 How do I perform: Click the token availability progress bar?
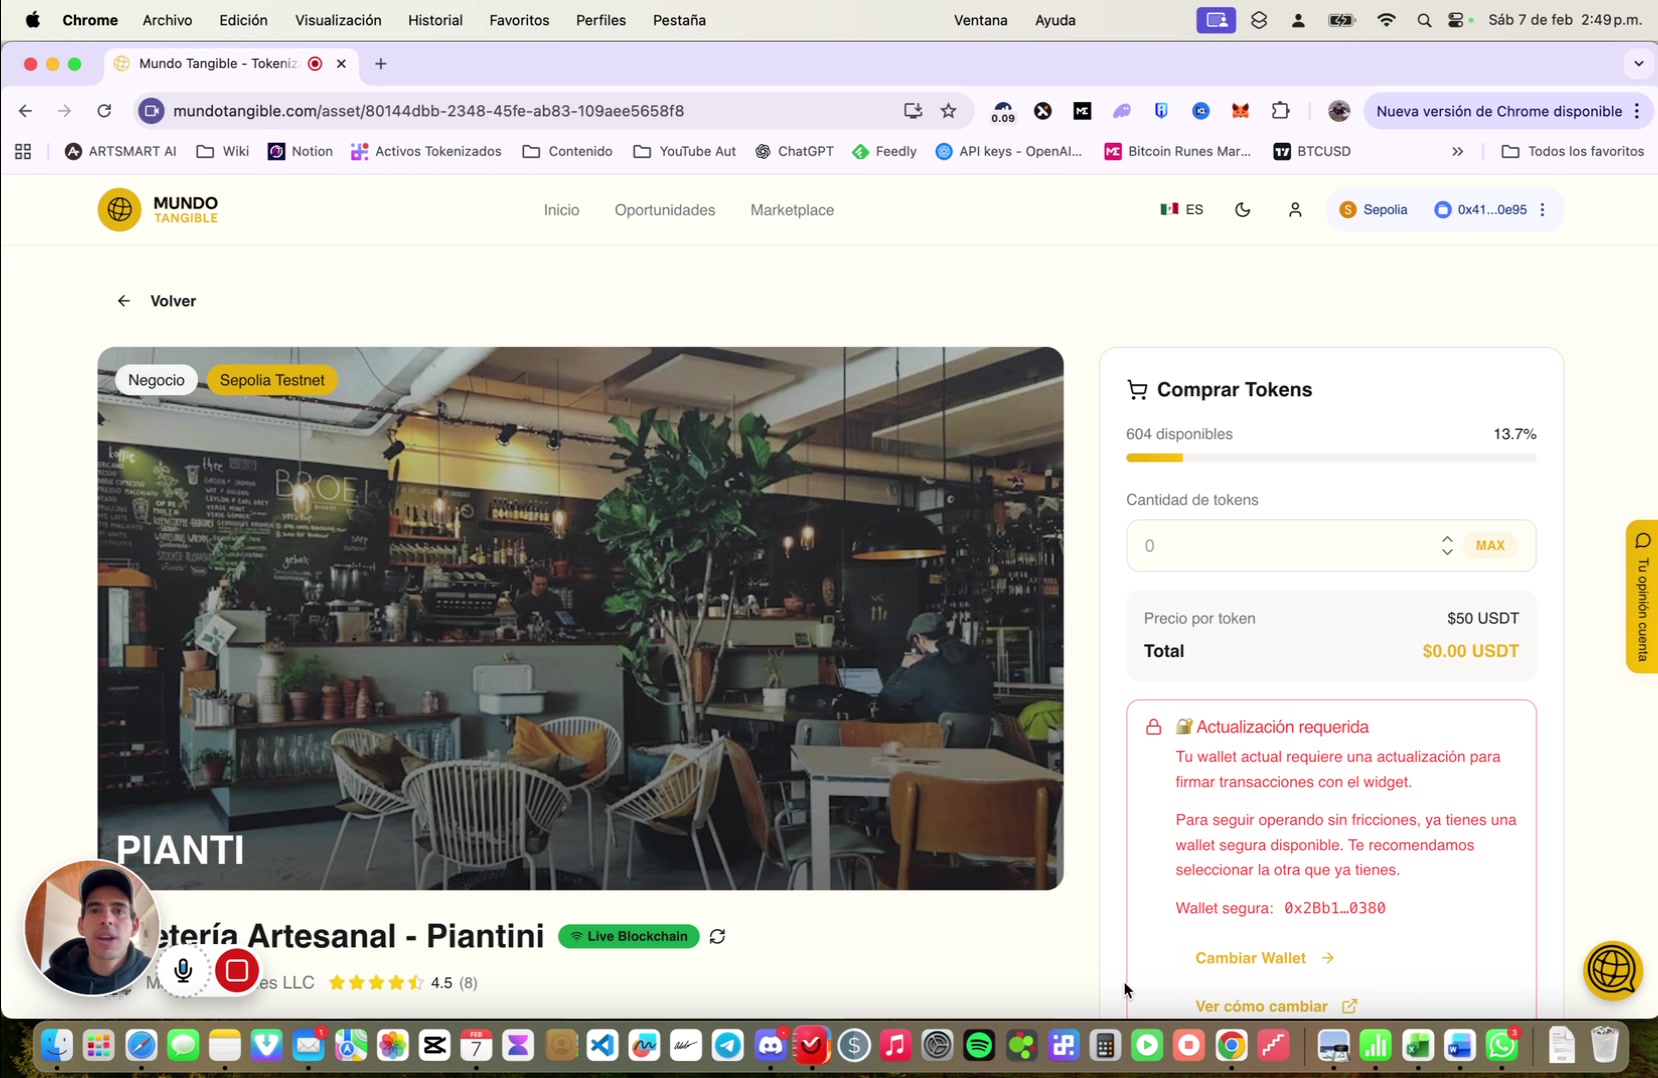(x=1330, y=458)
